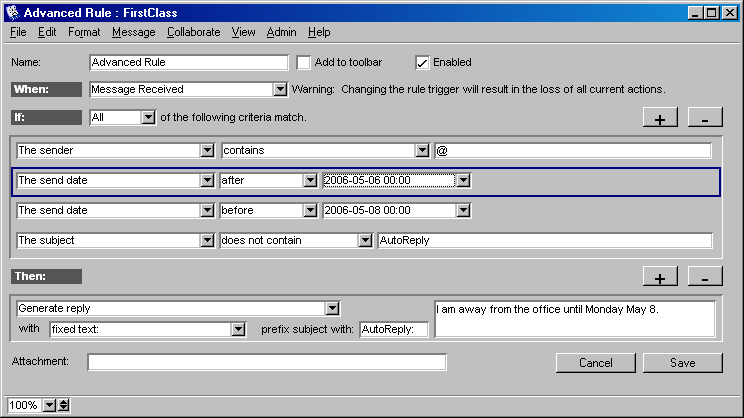The width and height of the screenshot is (744, 418).
Task: Open the Format menu
Action: click(x=84, y=32)
